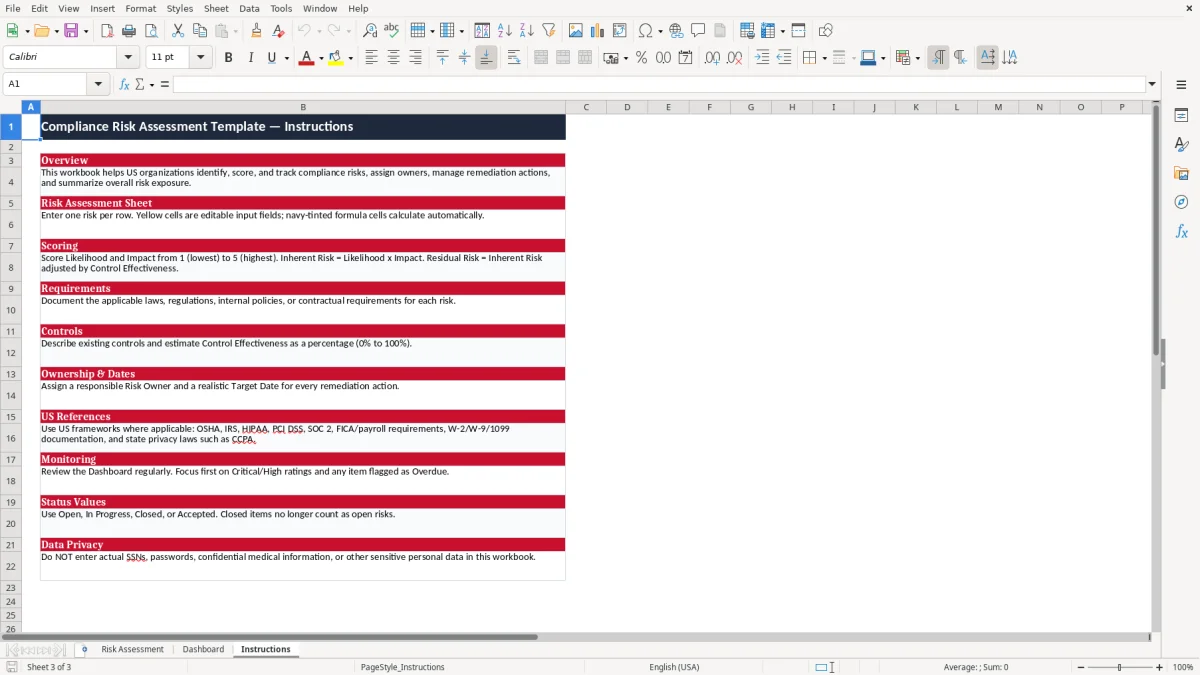
Task: Click the Save document icon
Action: 71,31
